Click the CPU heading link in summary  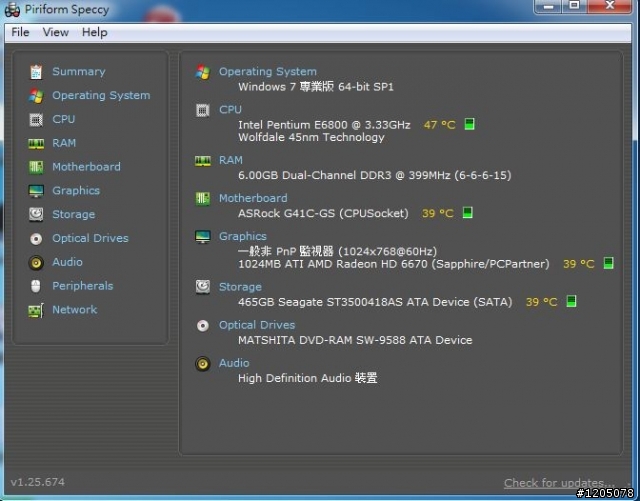(x=230, y=110)
